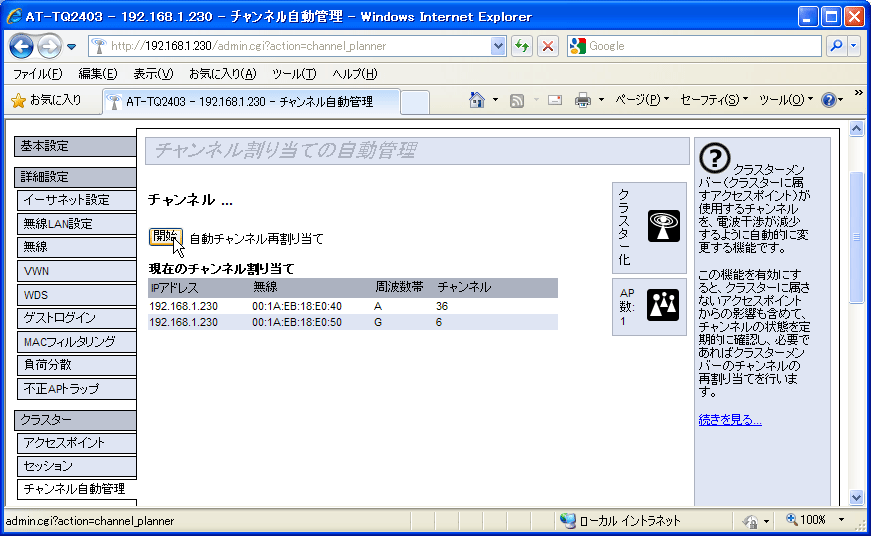This screenshot has height=536, width=871.
Task: Open the ファイル(F) menu
Action: click(x=38, y=74)
